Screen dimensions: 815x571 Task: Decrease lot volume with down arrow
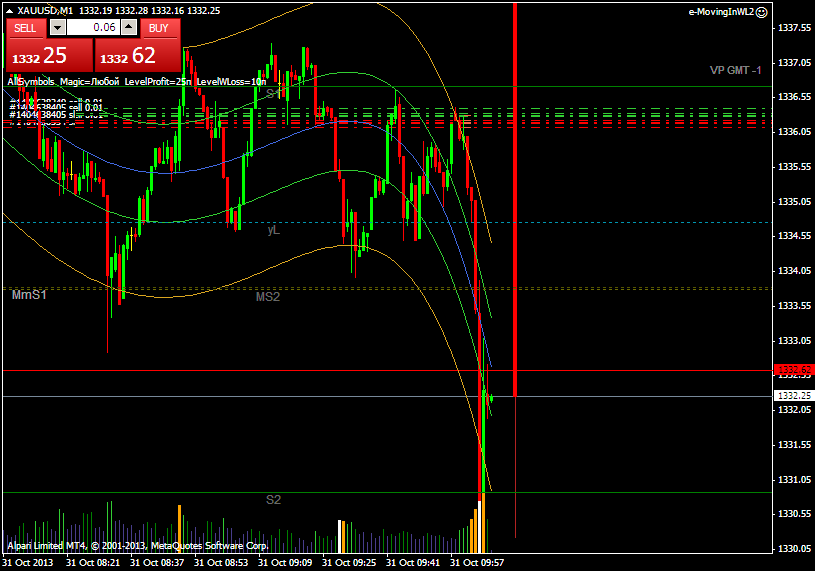point(57,28)
